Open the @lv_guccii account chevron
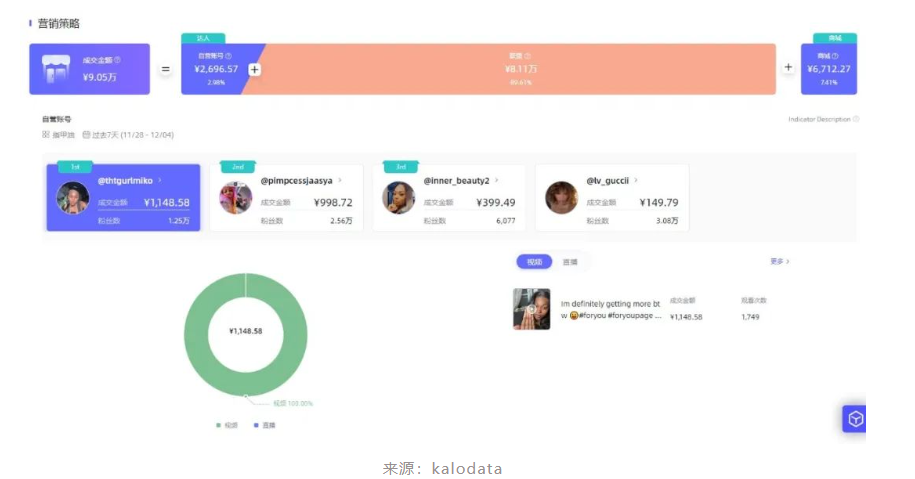Viewport: 915px width, 479px height. (635, 180)
